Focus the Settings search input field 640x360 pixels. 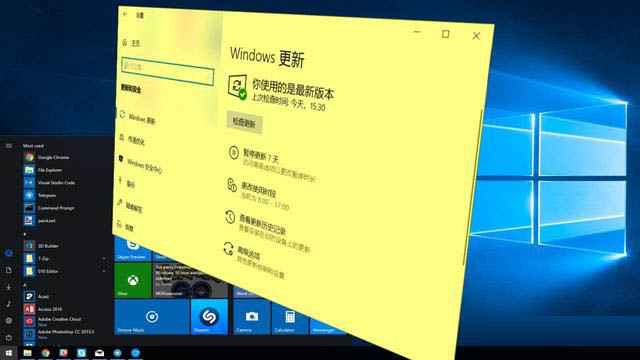(x=167, y=71)
